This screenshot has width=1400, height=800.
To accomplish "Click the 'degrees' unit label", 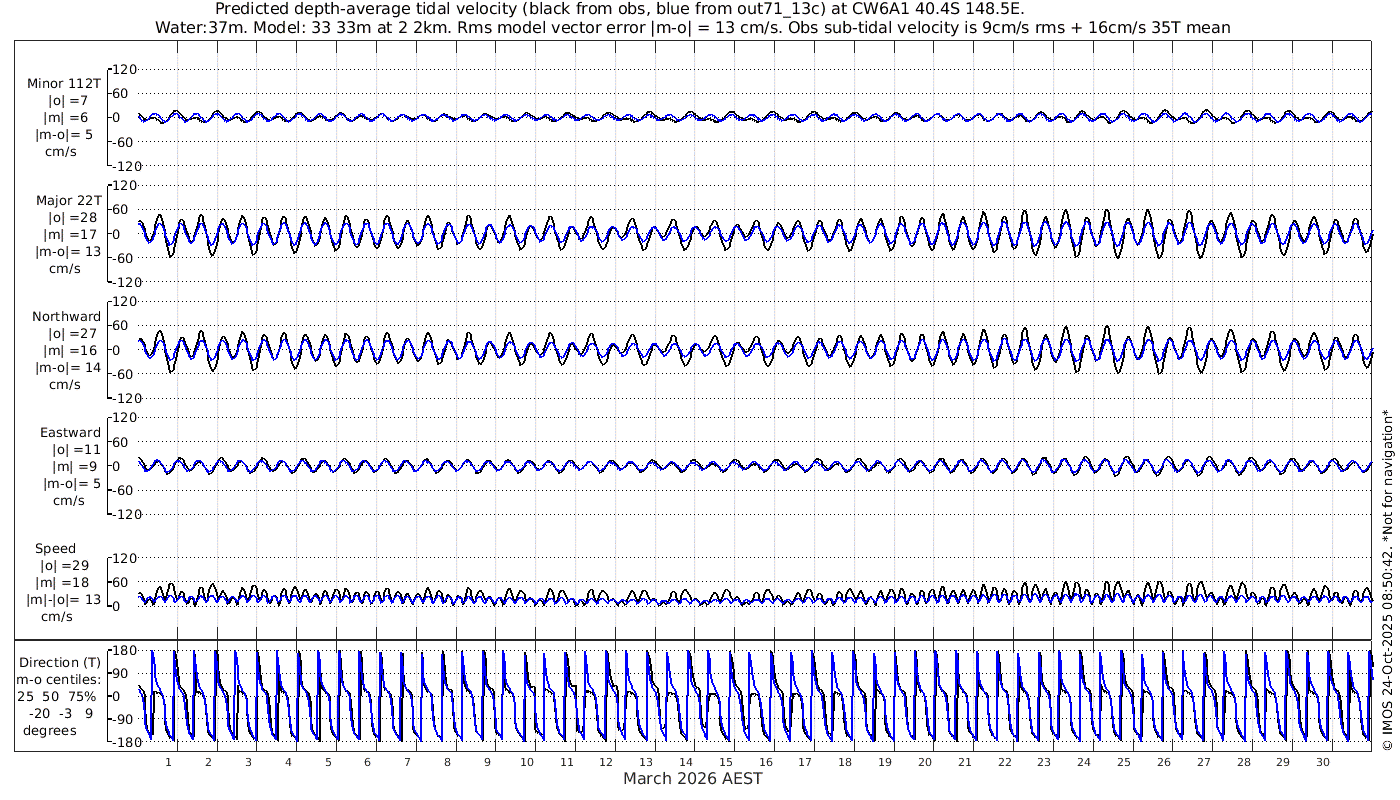I will point(50,729).
